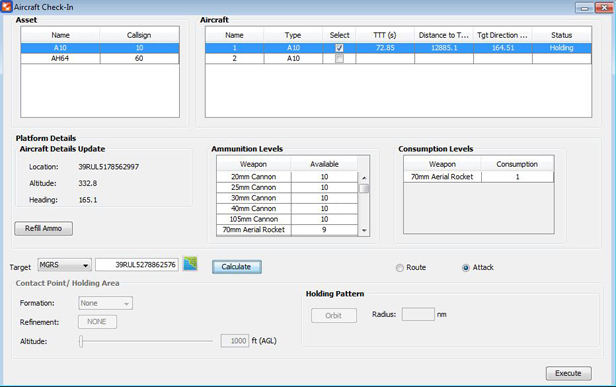The height and width of the screenshot is (387, 616).
Task: Click callsign 60 cell in Asset table
Action: (x=139, y=59)
